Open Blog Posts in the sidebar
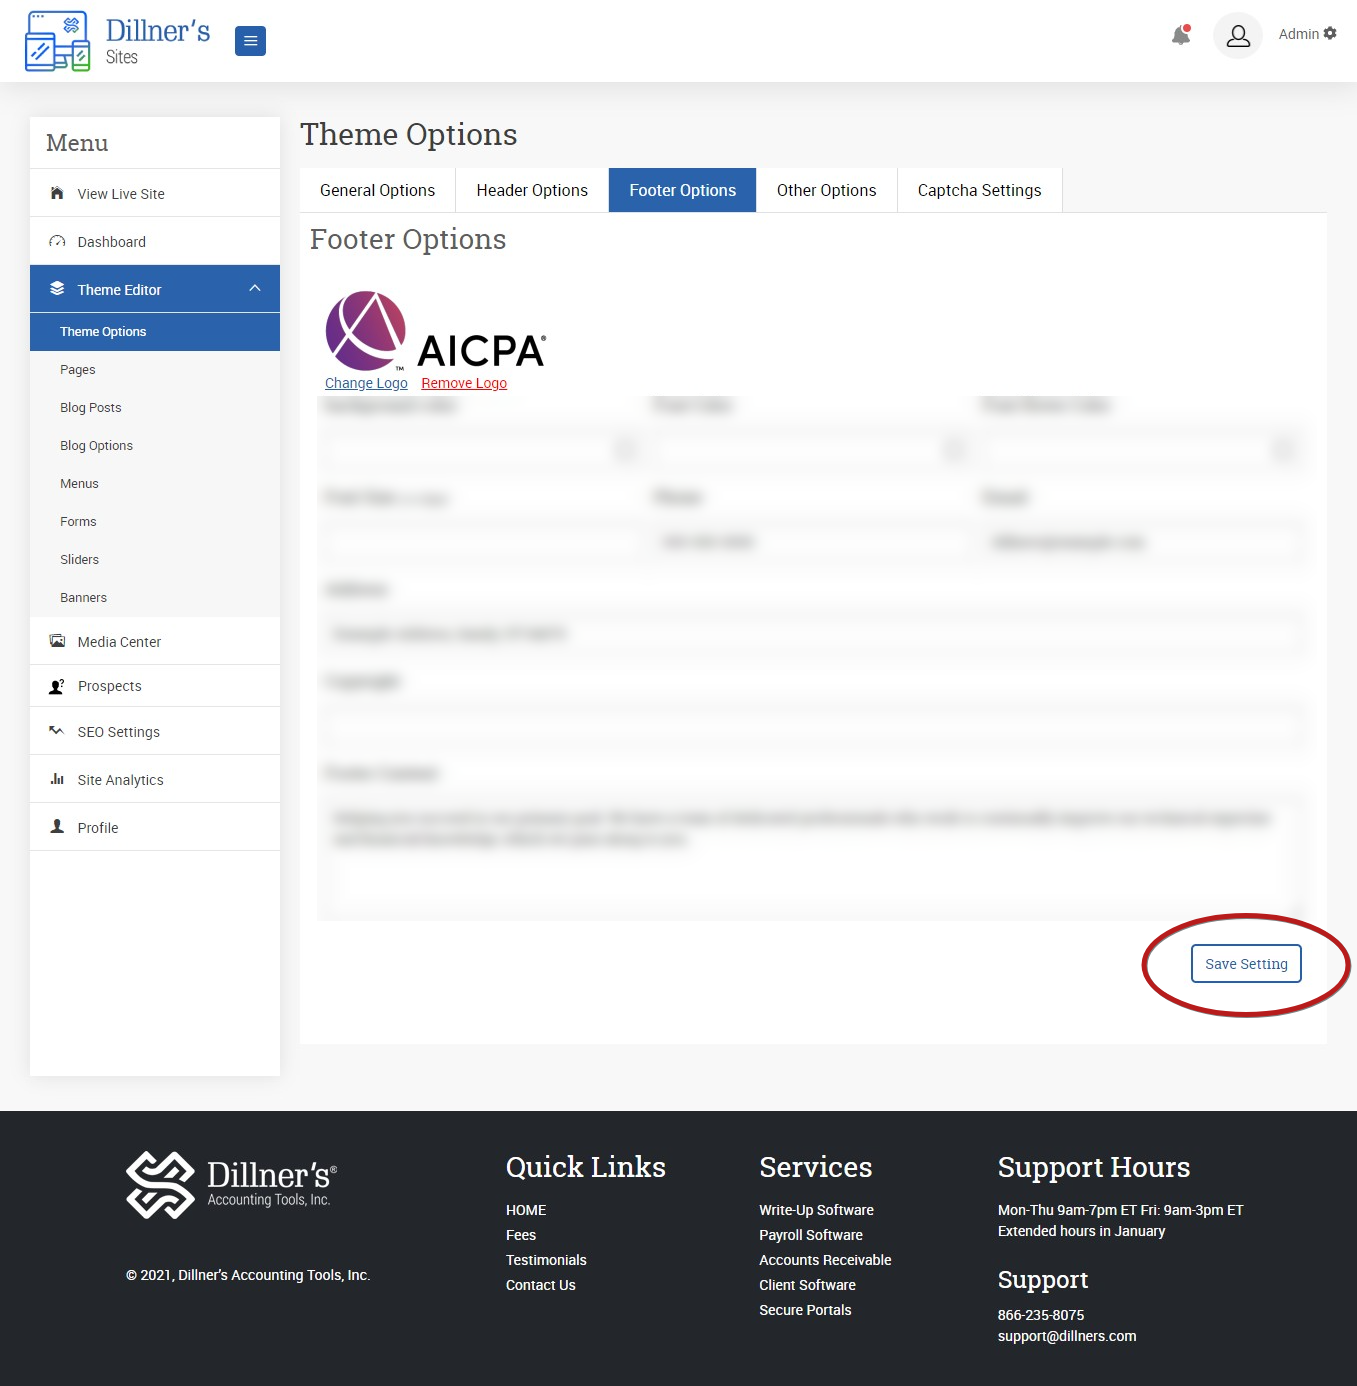 155,408
